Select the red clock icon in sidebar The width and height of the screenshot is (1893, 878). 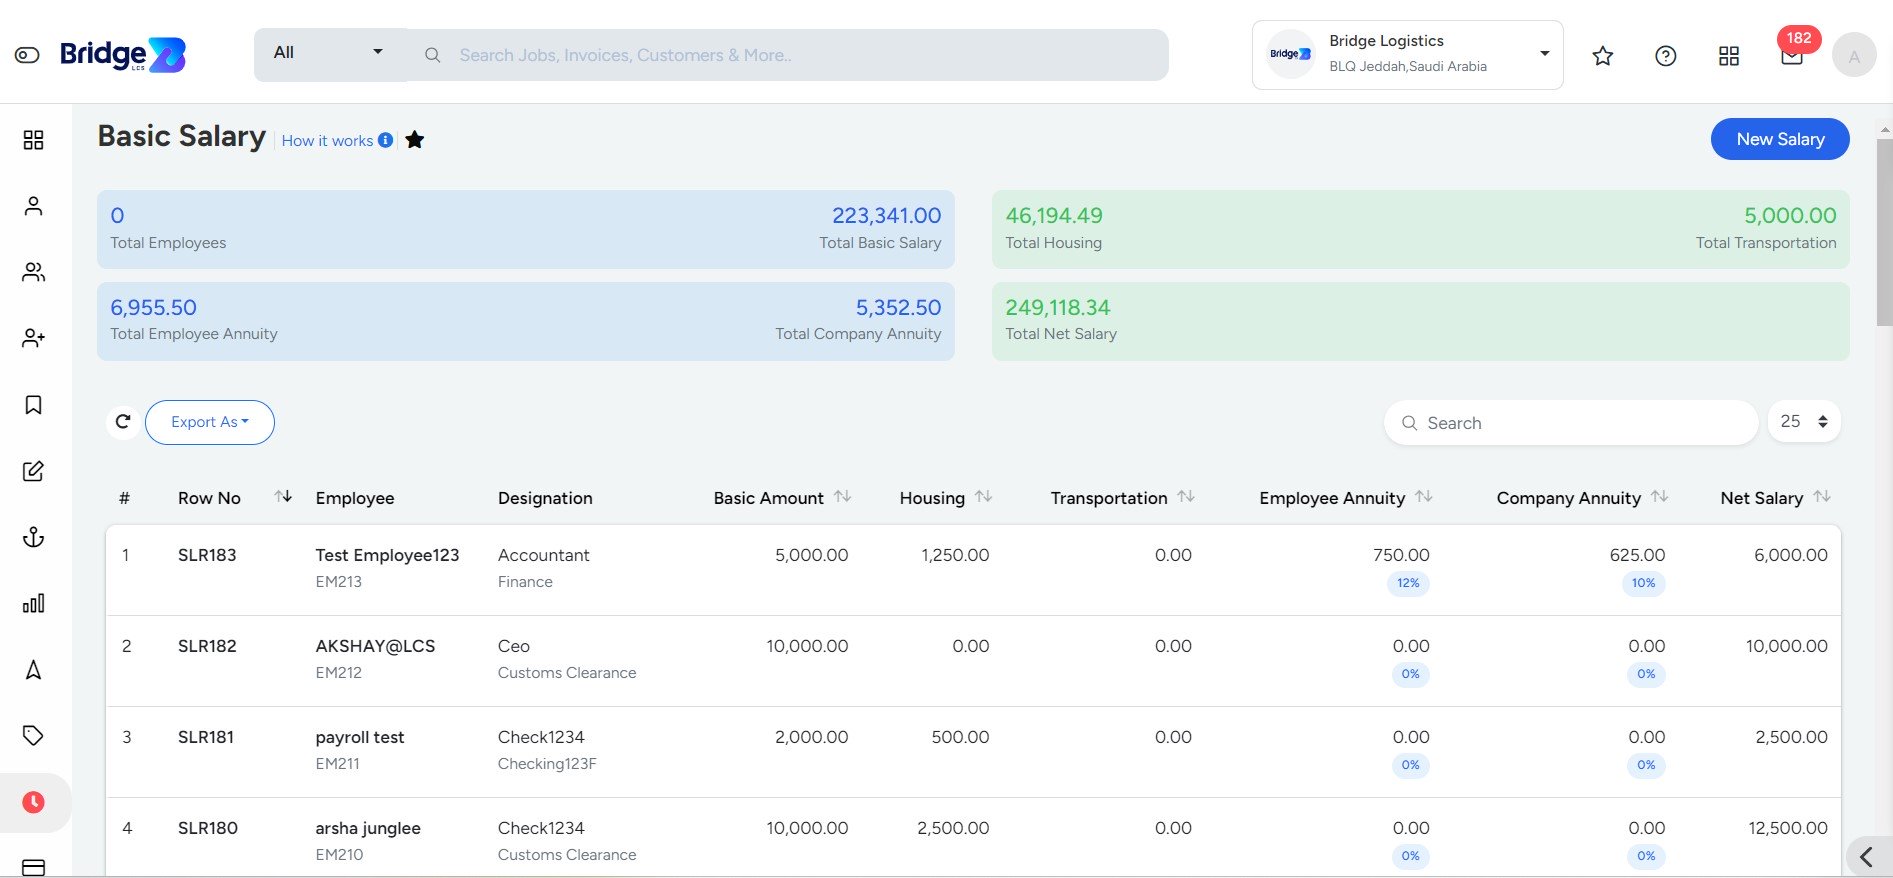coord(33,802)
